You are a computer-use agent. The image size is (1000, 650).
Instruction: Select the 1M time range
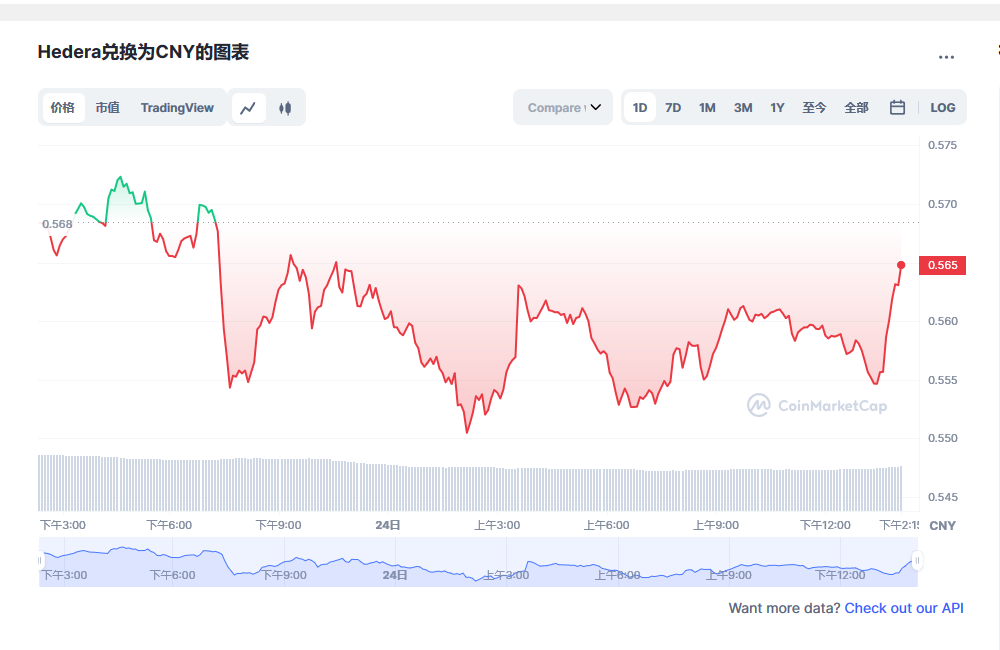707,108
